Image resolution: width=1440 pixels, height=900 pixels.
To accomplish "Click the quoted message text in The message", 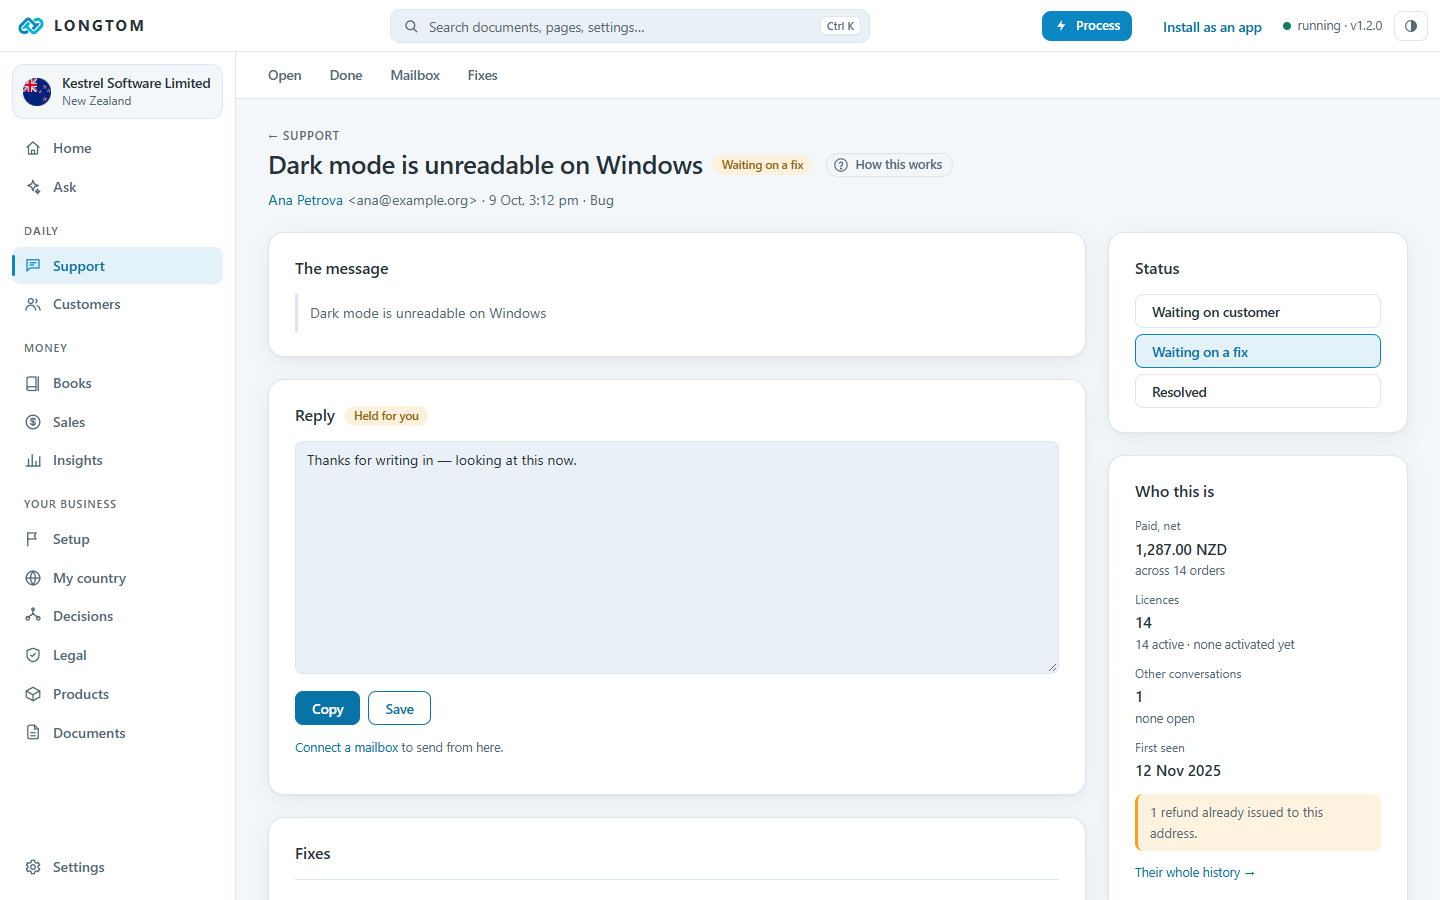I will (428, 313).
